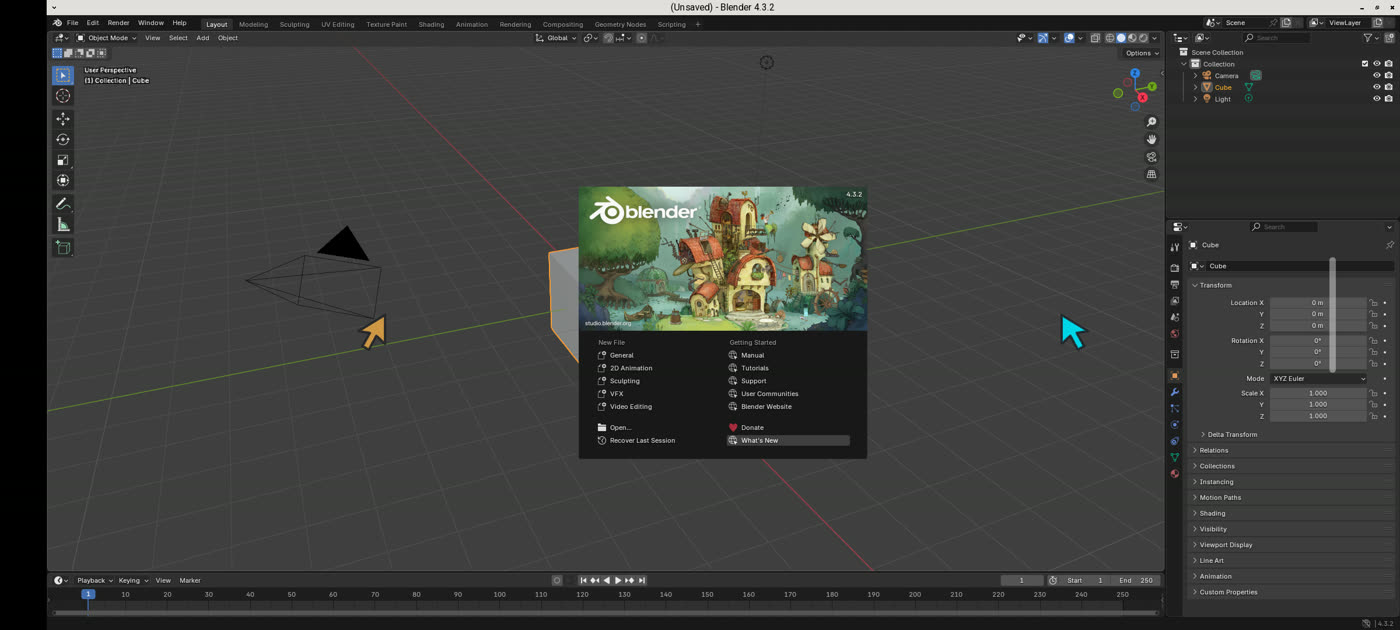Click the pan hand viewport gizmo
This screenshot has width=1400, height=630.
coord(1151,139)
